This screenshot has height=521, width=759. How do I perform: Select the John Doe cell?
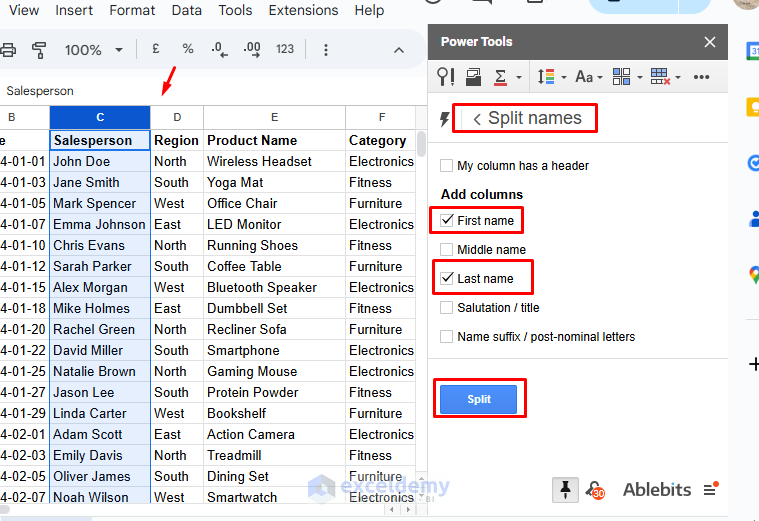click(100, 161)
